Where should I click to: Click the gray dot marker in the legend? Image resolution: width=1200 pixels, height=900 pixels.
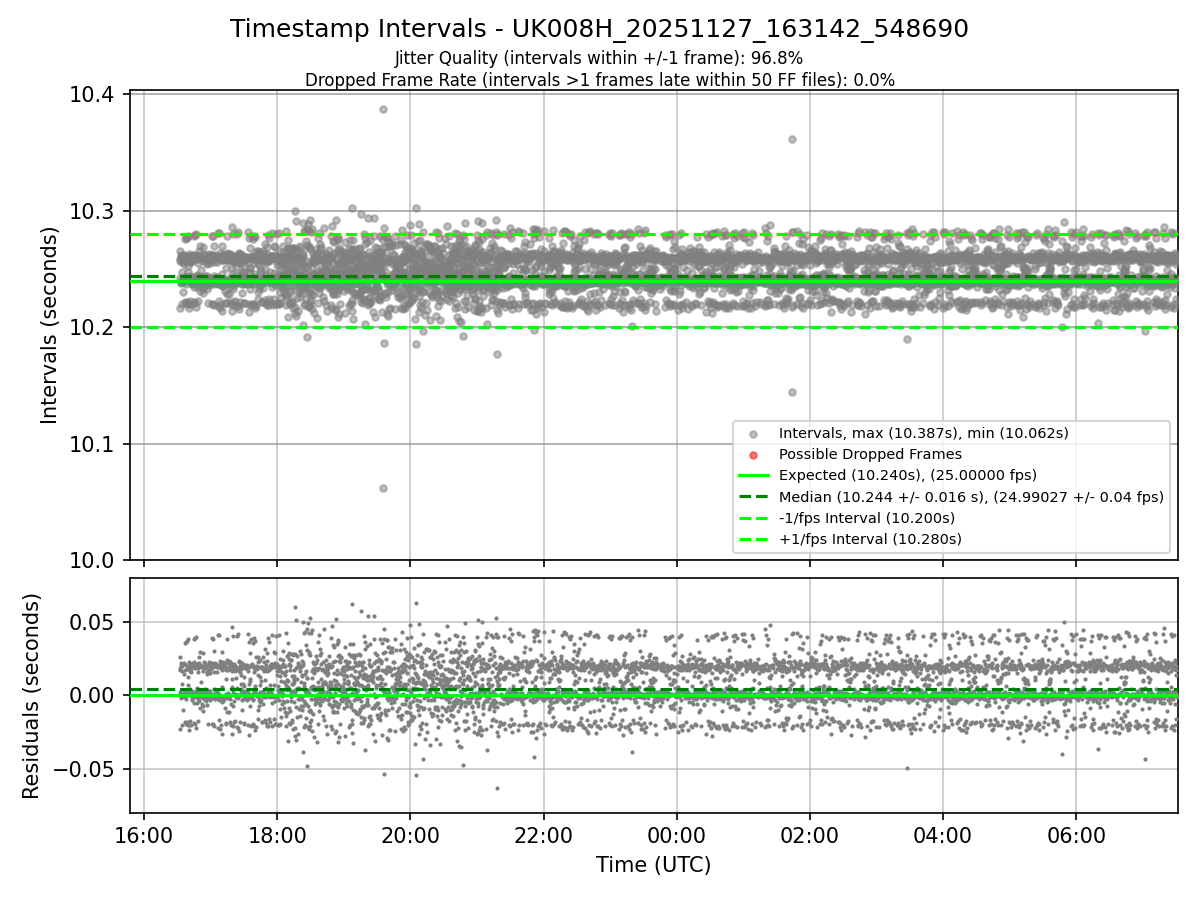click(x=753, y=433)
